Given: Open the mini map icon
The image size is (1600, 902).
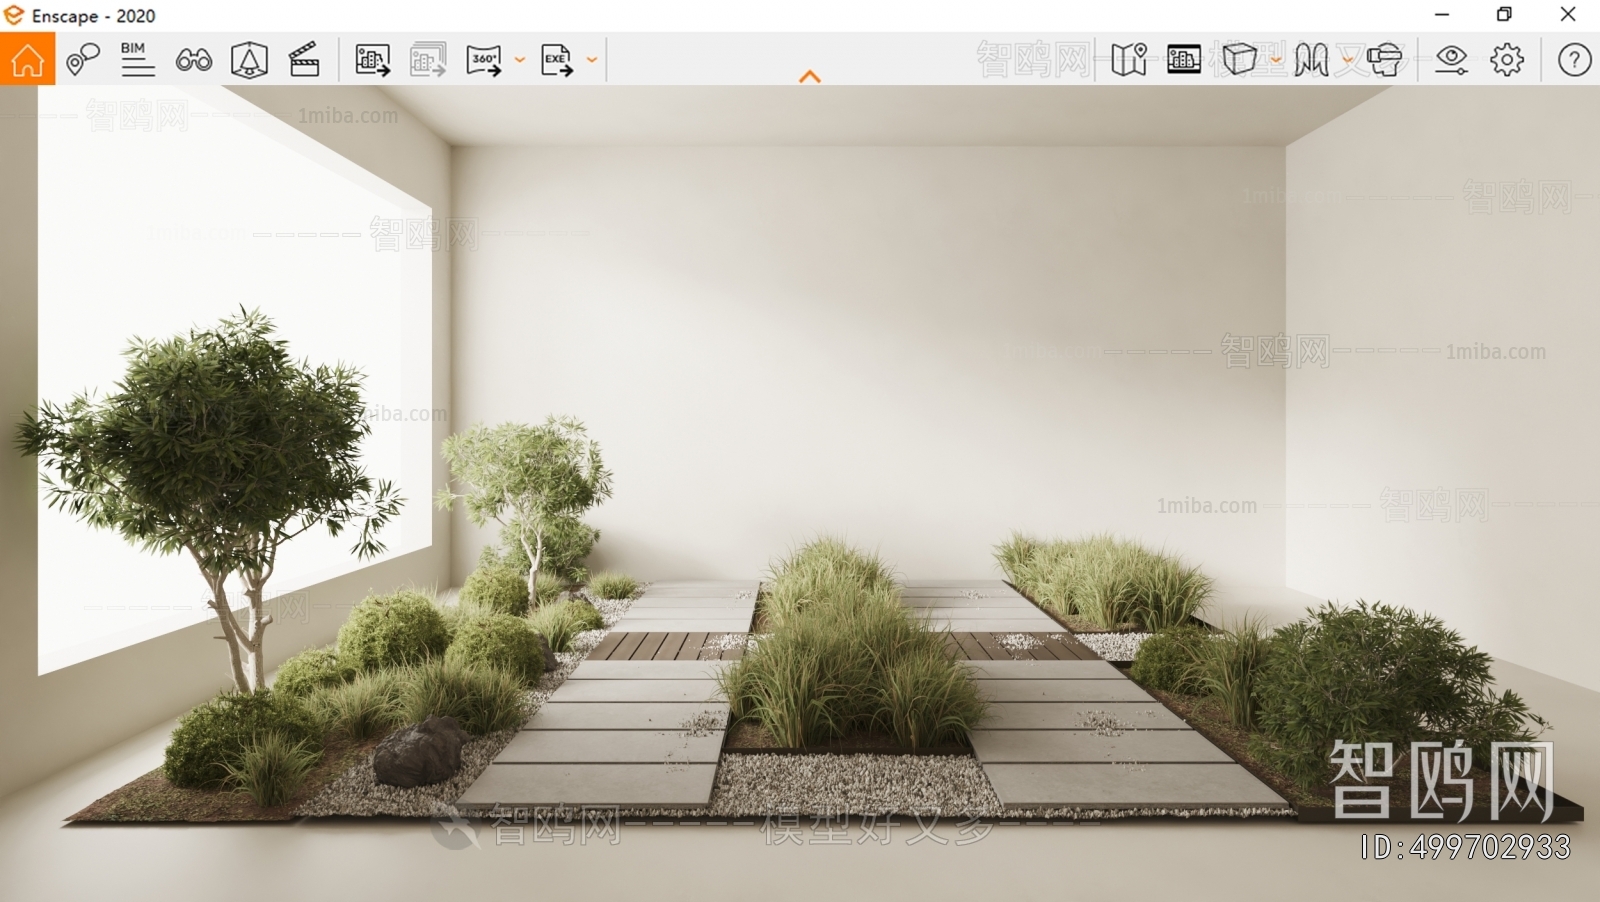Looking at the screenshot, I should coord(1128,60).
